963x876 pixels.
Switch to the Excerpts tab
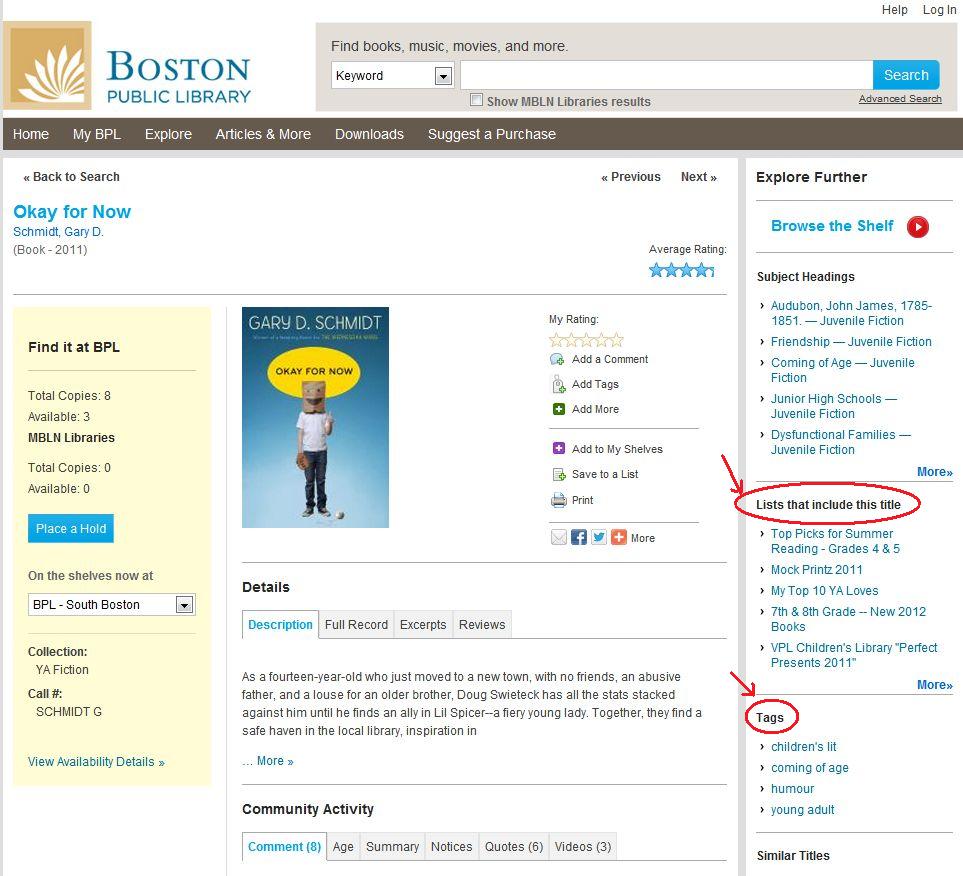423,624
